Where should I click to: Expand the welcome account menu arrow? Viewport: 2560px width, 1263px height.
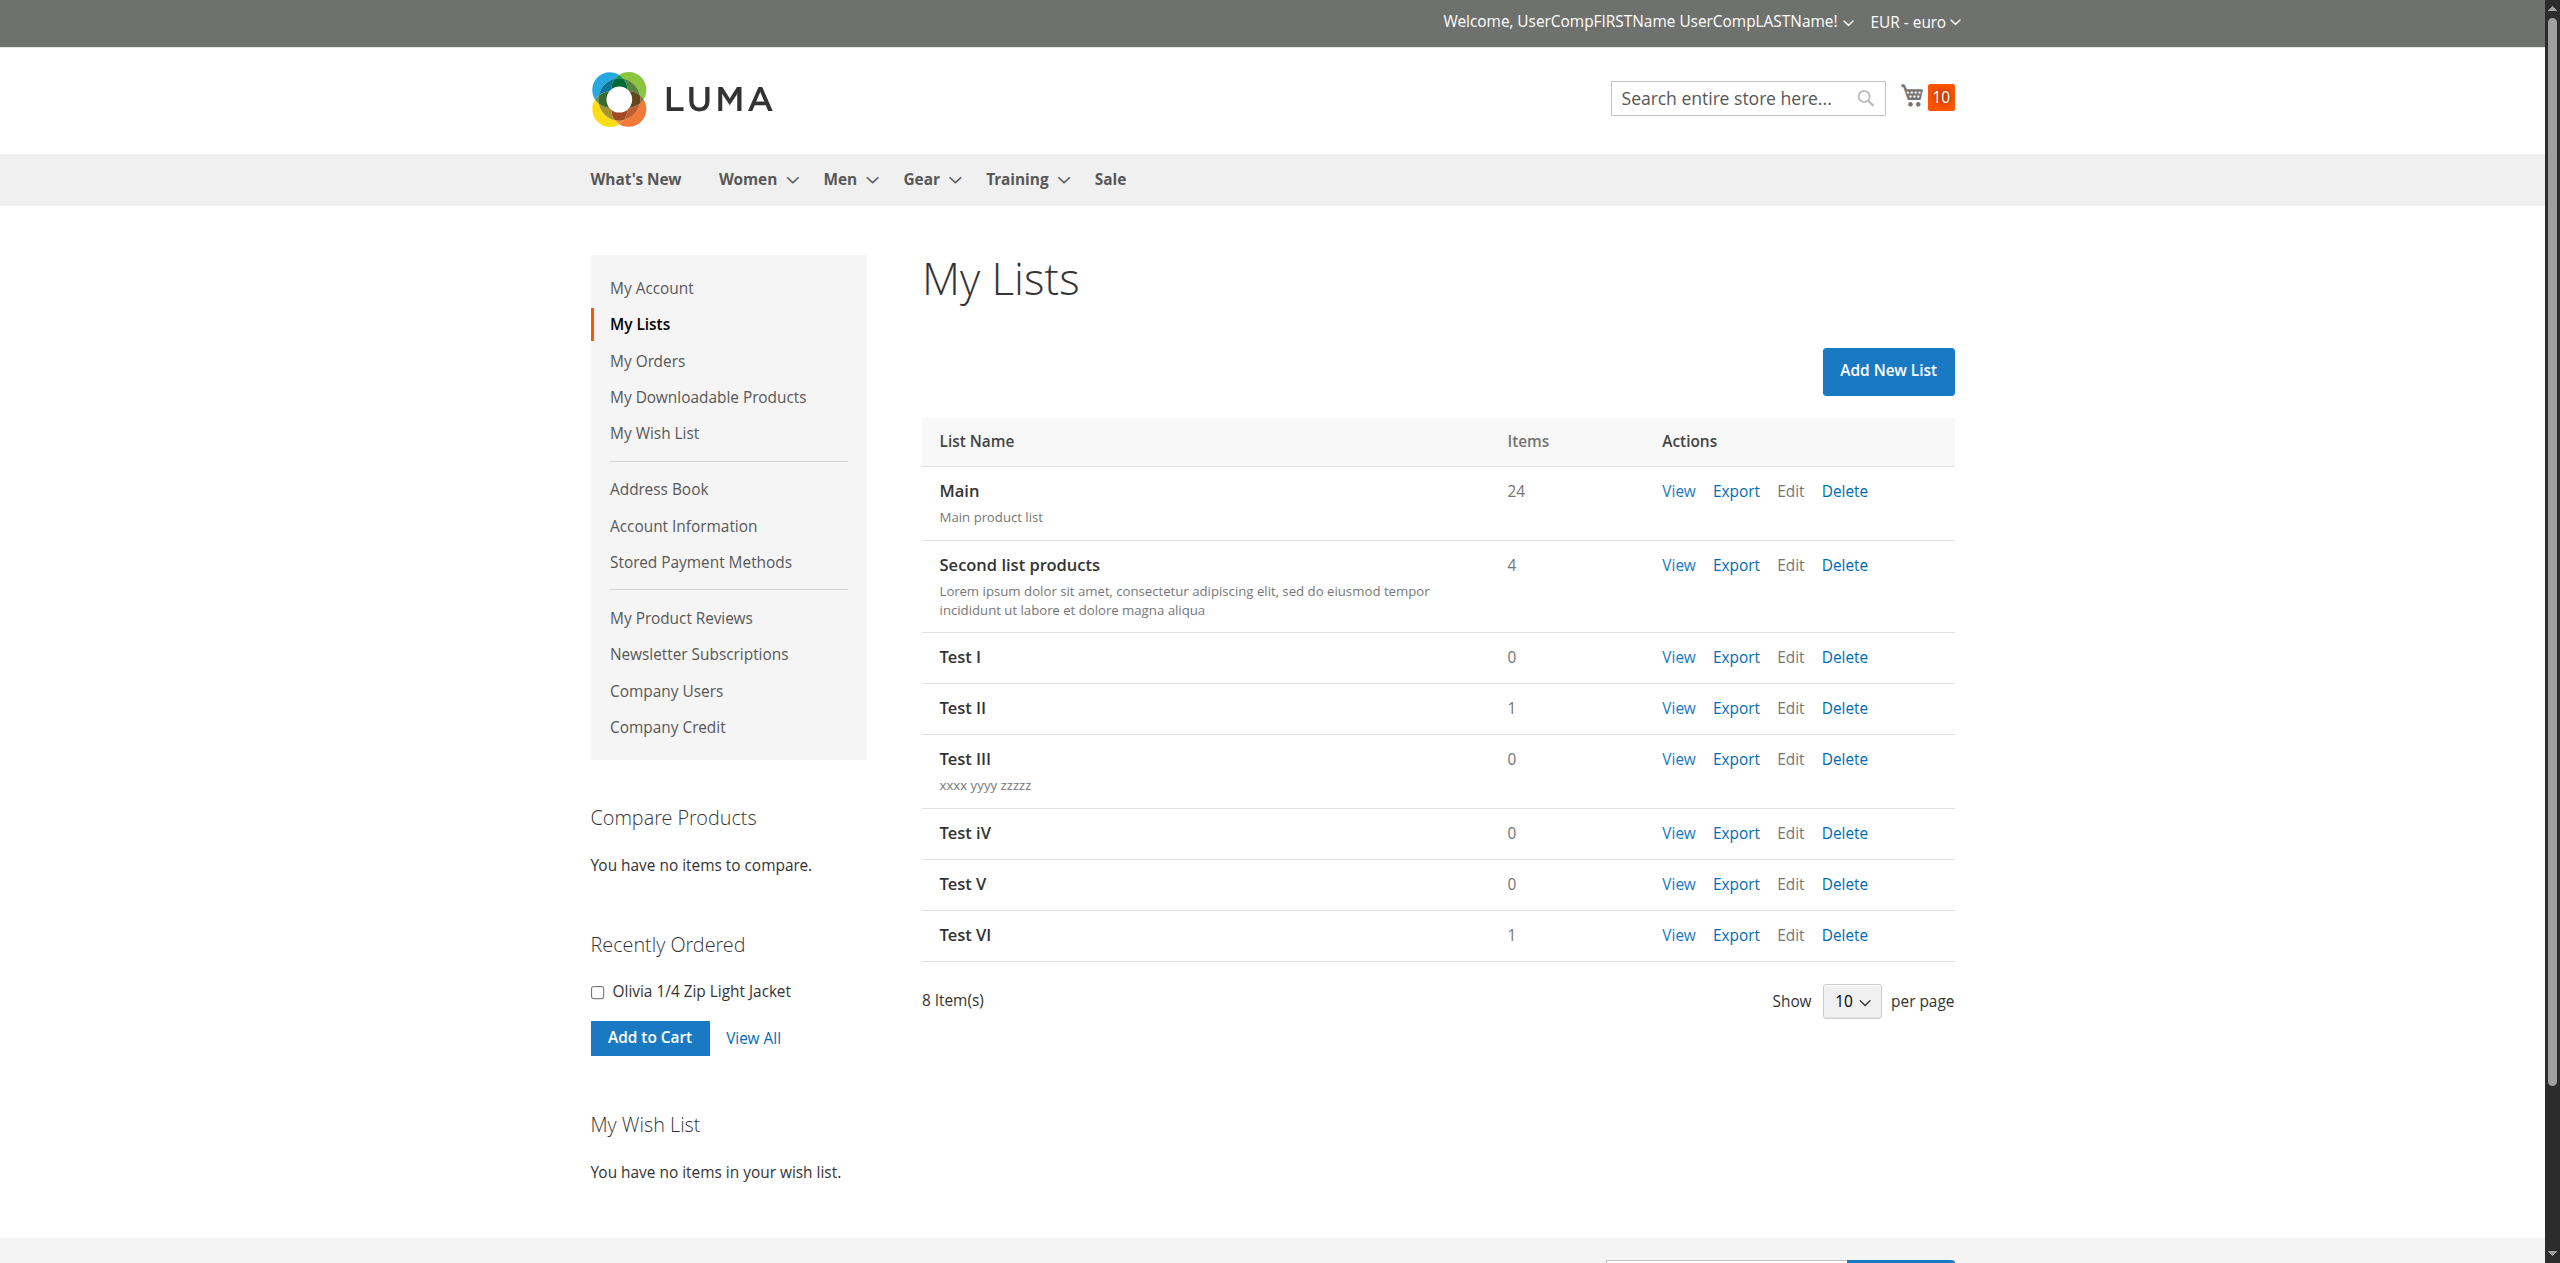(1848, 22)
